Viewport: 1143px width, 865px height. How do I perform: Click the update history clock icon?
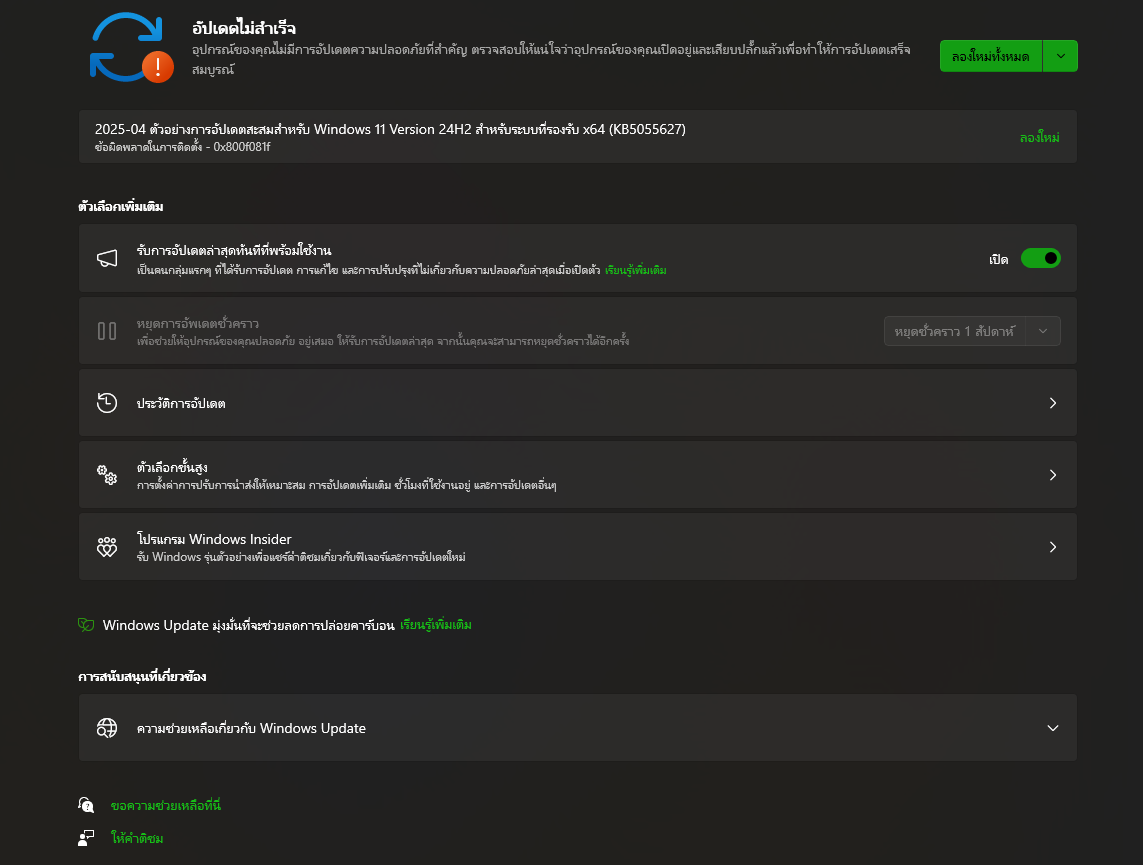click(x=107, y=403)
